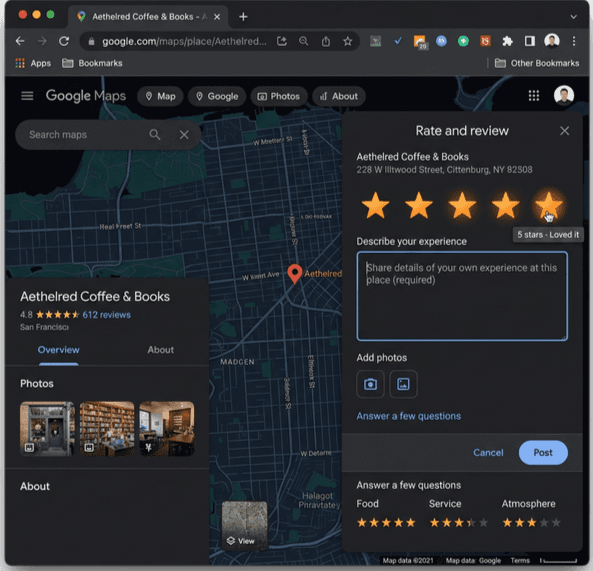593x571 pixels.
Task: Go forward using the browser forward arrow
Action: (42, 41)
